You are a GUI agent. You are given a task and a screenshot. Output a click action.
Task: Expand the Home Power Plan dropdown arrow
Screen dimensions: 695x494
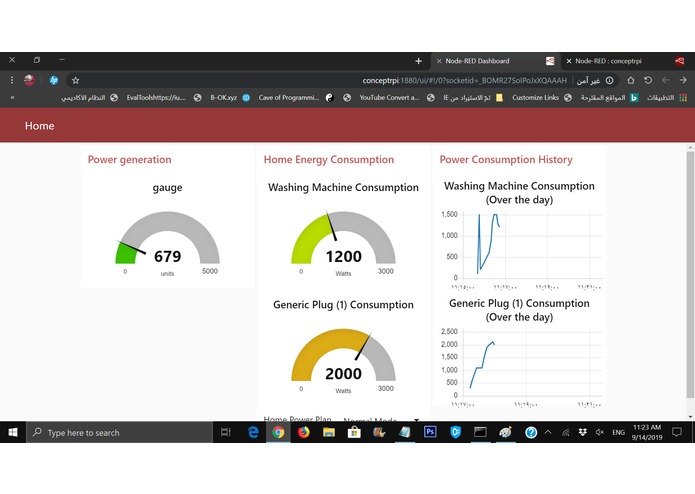click(x=416, y=420)
